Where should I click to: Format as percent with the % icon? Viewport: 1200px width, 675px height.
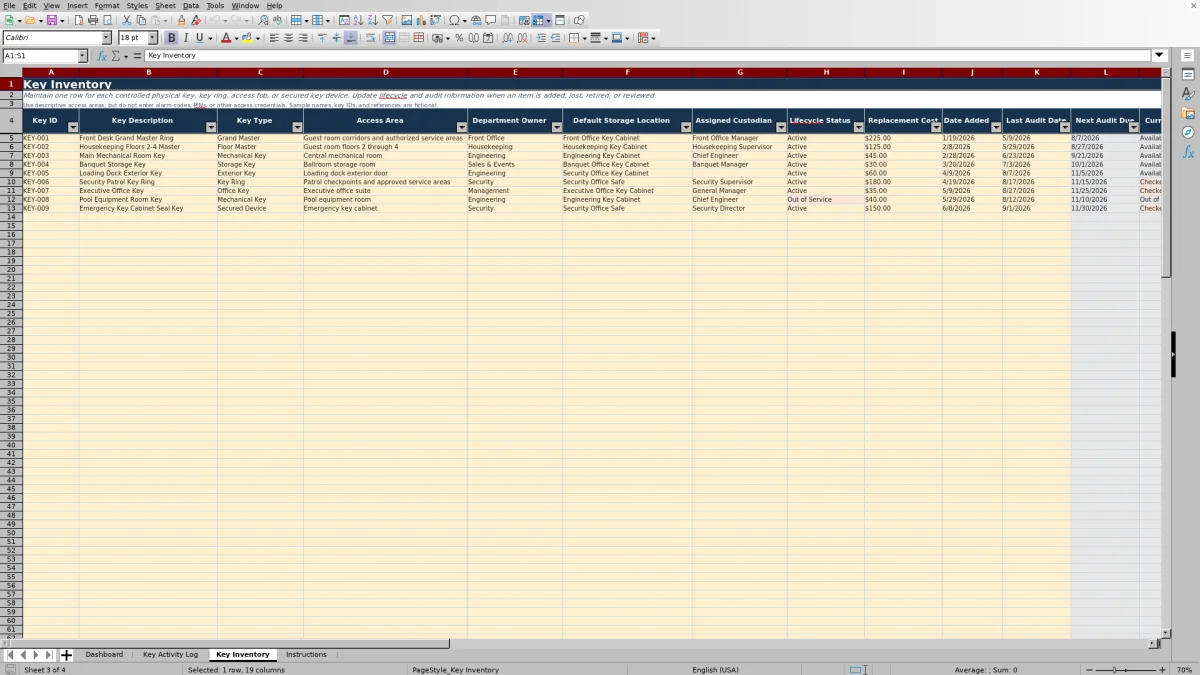click(x=459, y=38)
